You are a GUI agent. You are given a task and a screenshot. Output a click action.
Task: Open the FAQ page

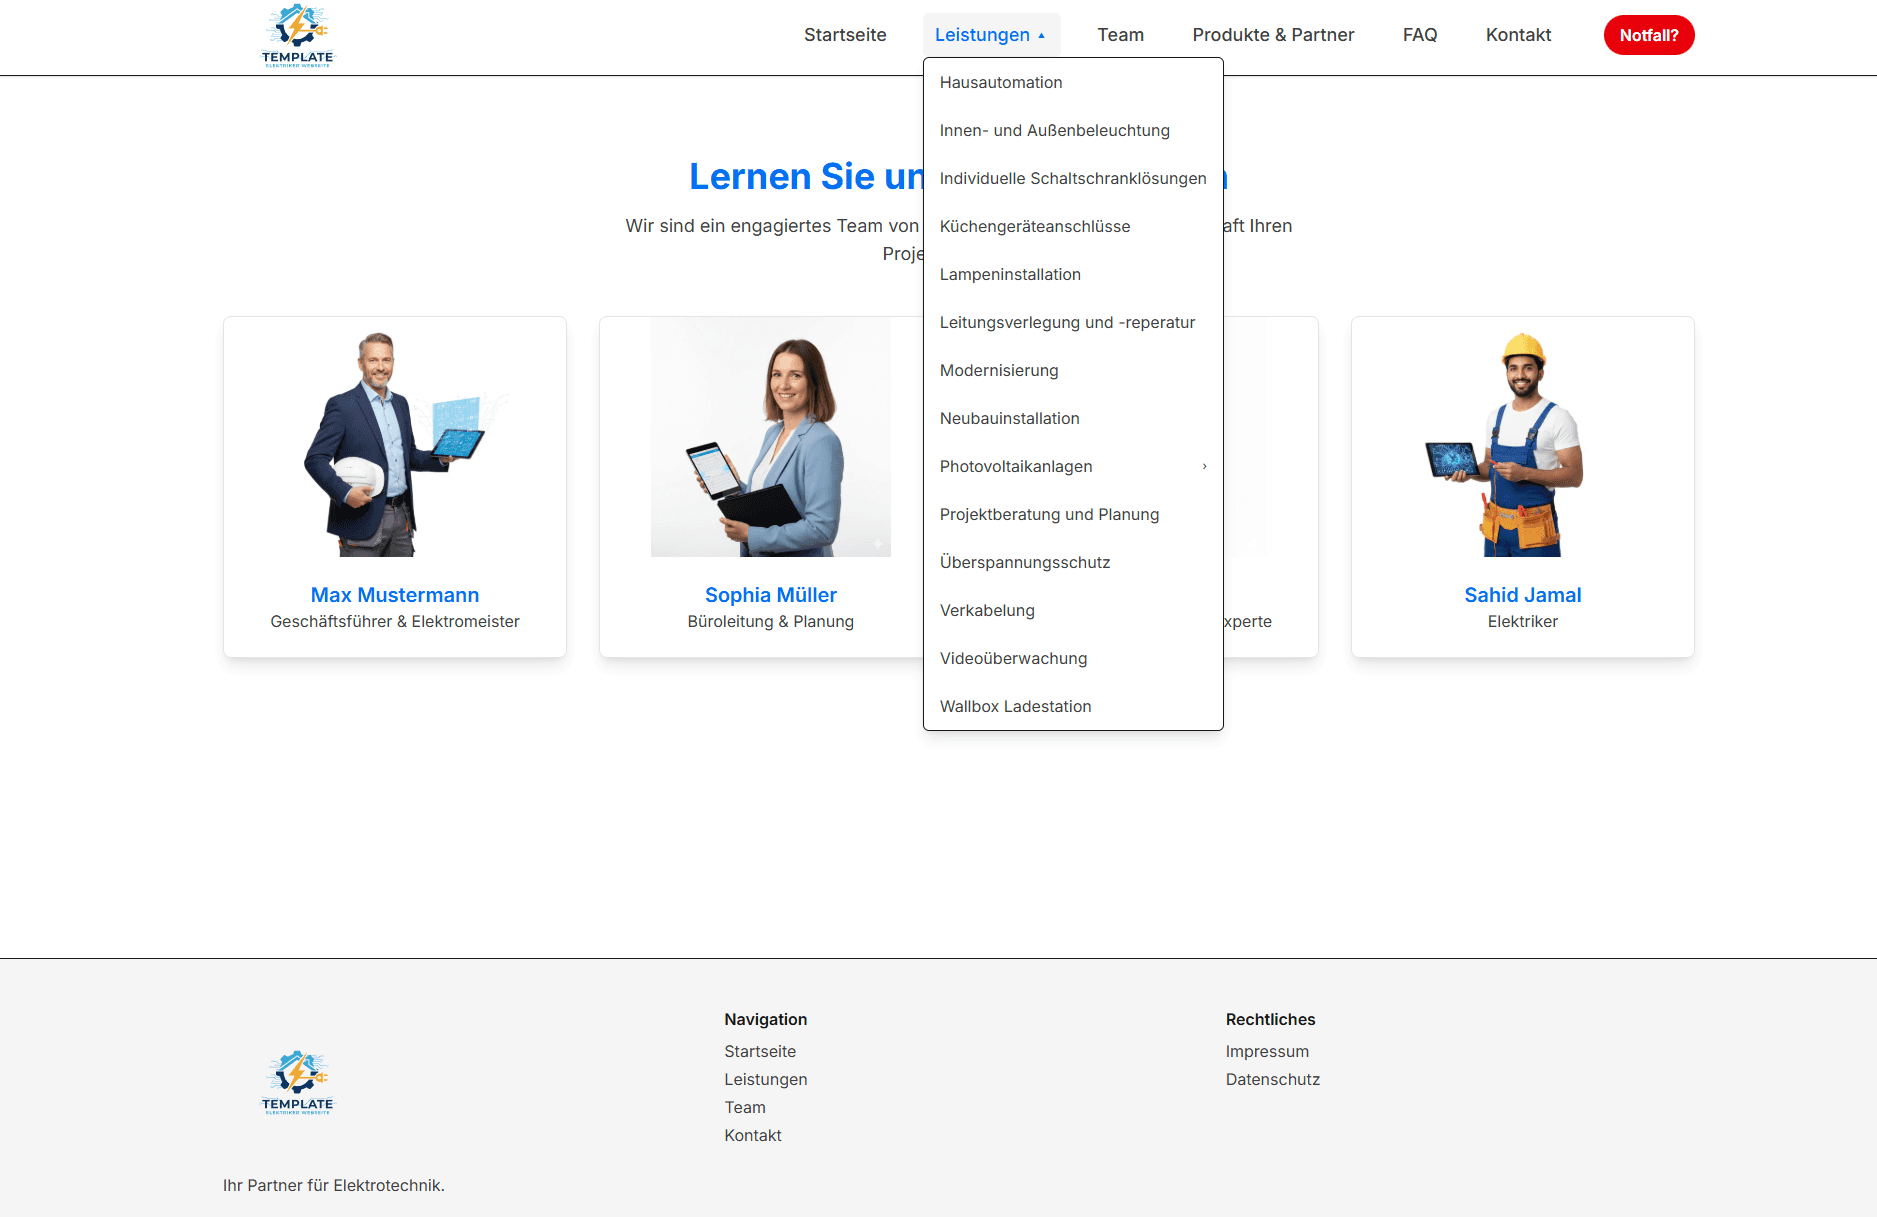[x=1419, y=35]
